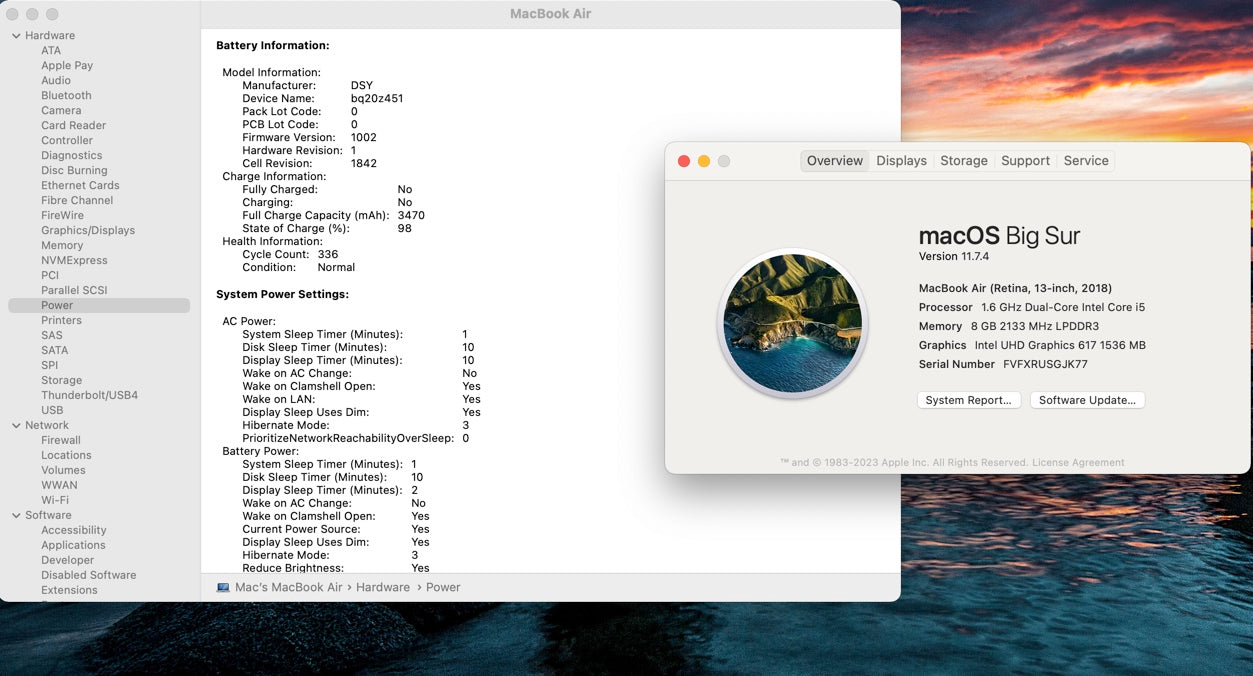The height and width of the screenshot is (676, 1253).
Task: Close the About This Mac window
Action: (684, 161)
